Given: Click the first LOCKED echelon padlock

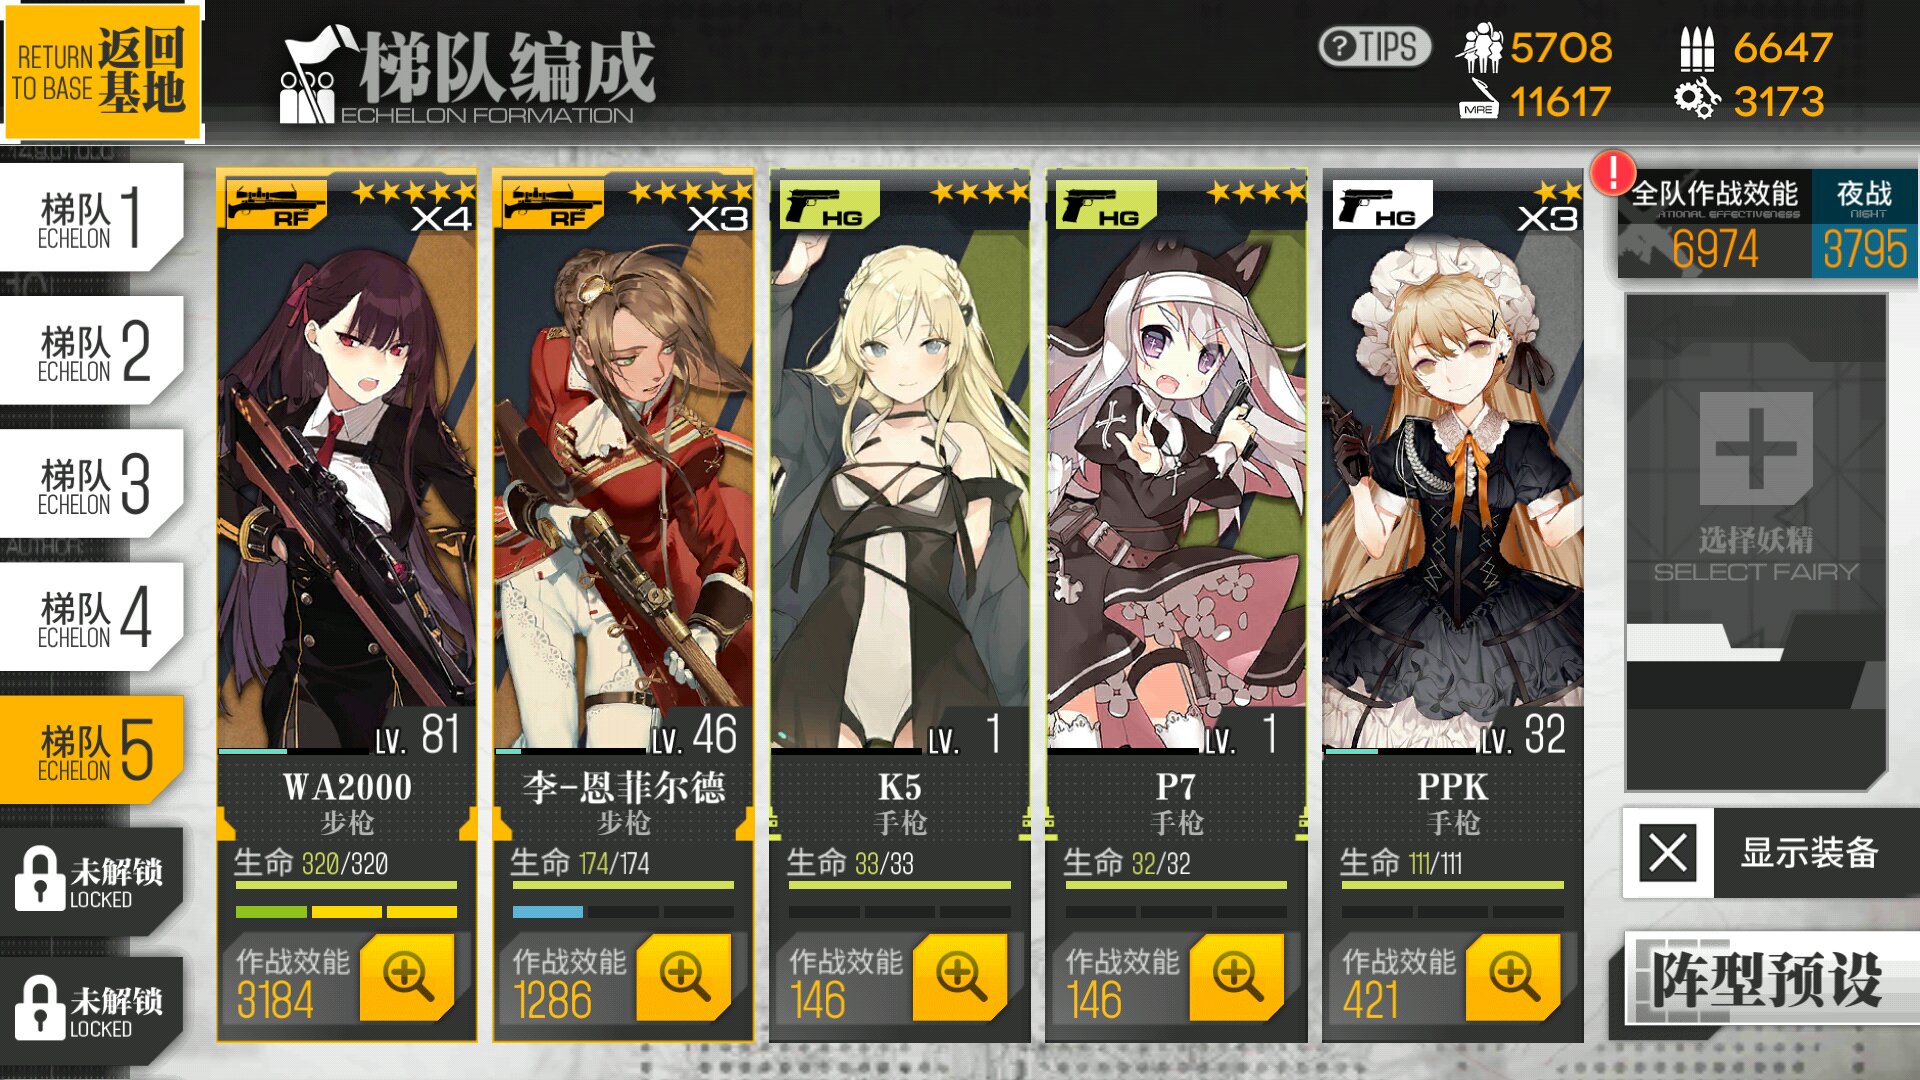Looking at the screenshot, I should 40,878.
